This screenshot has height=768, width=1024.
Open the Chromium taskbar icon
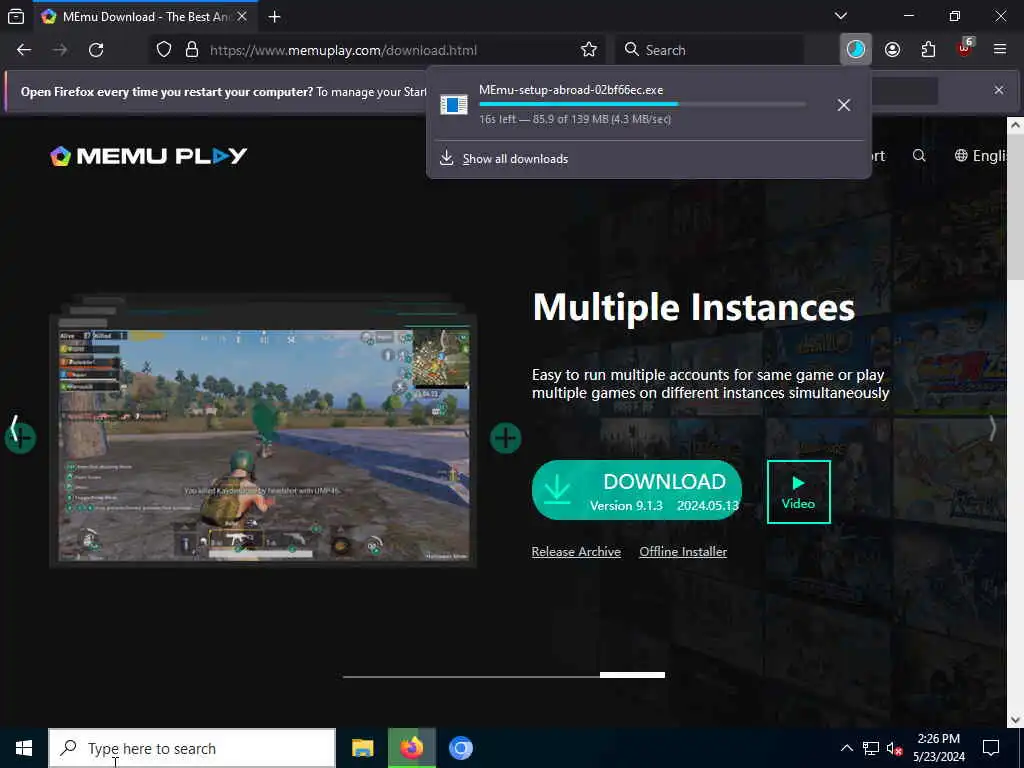tap(460, 748)
